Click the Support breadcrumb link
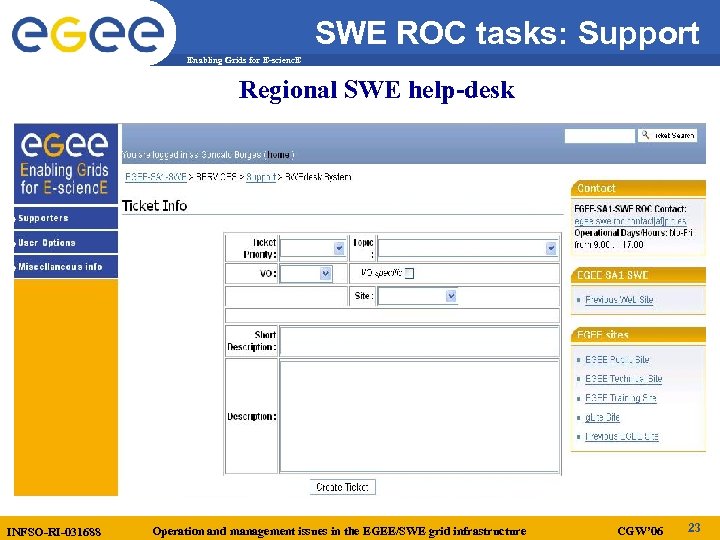The height and width of the screenshot is (540, 720). tap(261, 177)
